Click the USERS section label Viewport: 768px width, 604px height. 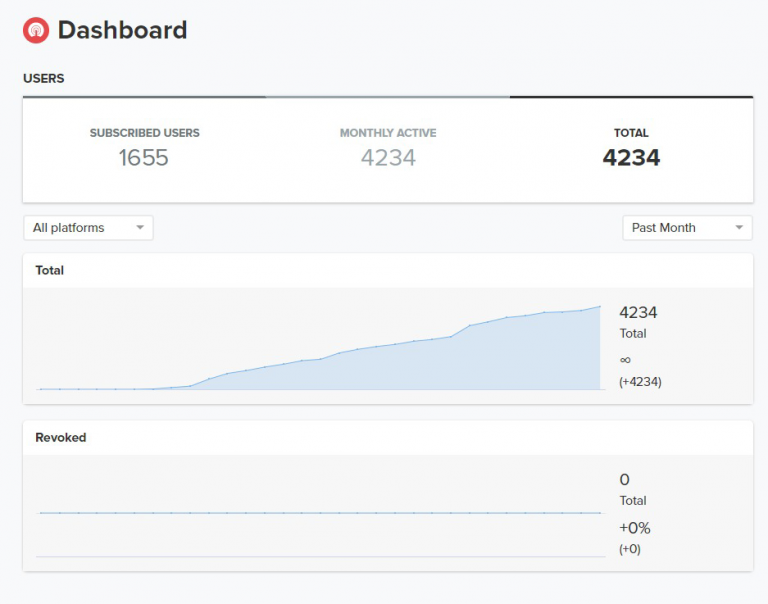[44, 78]
